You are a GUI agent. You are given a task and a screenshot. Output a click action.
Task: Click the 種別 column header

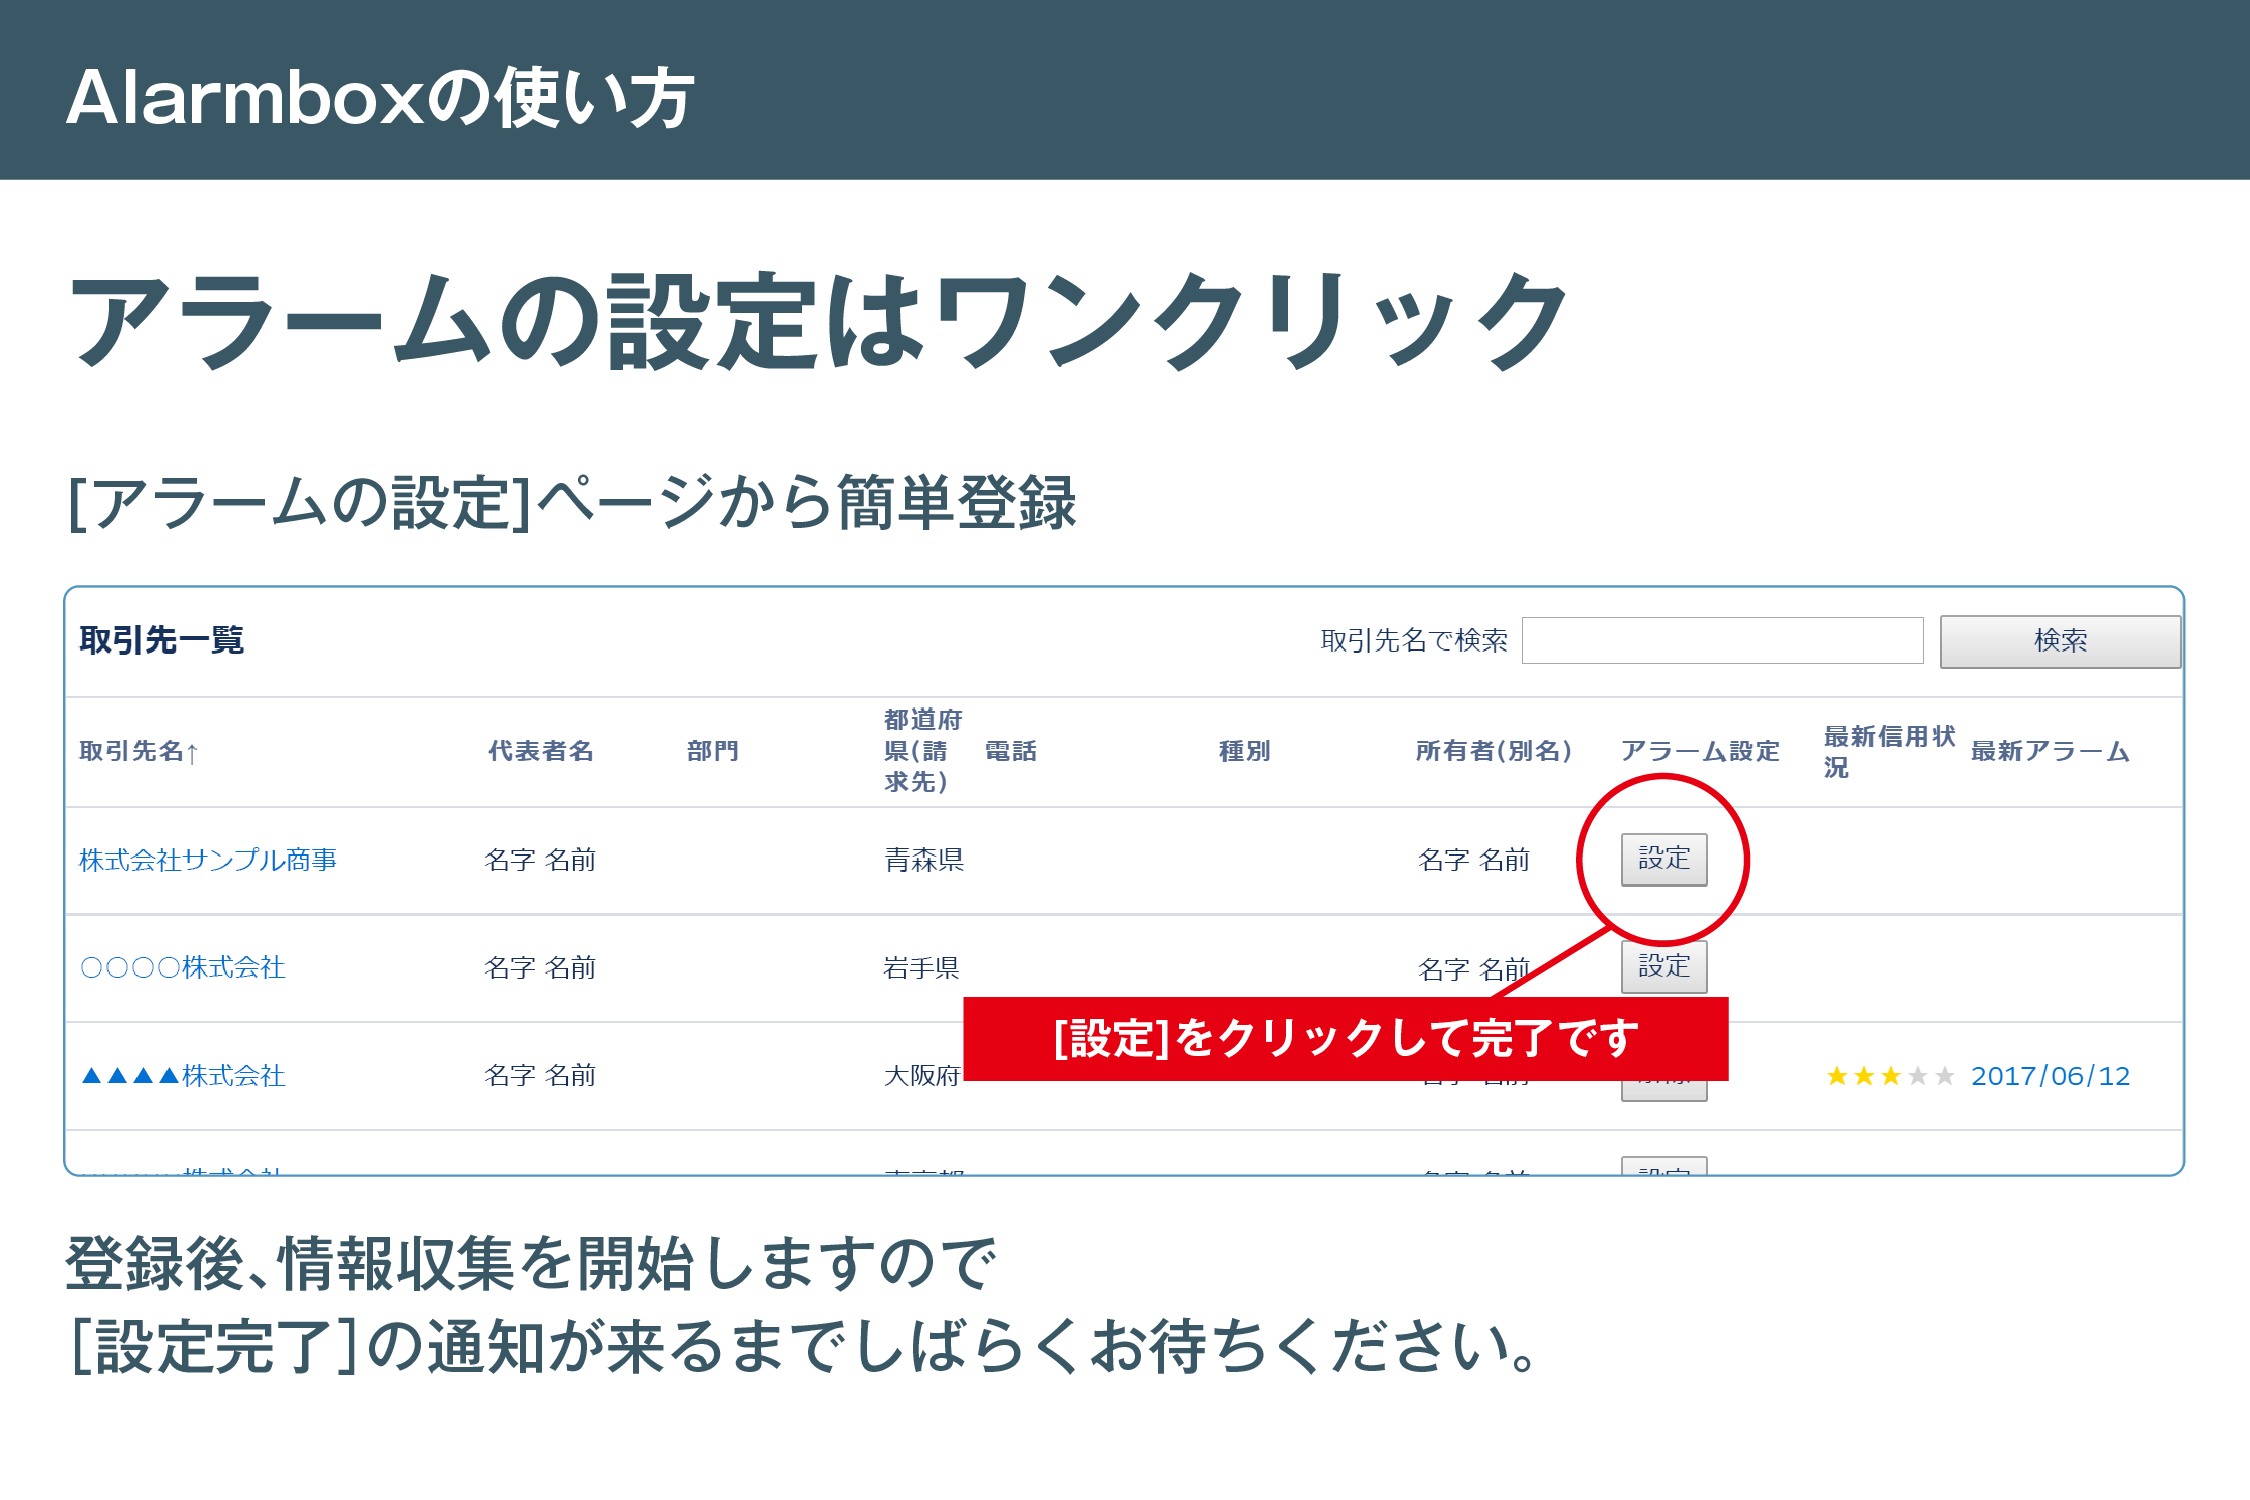click(x=1245, y=752)
